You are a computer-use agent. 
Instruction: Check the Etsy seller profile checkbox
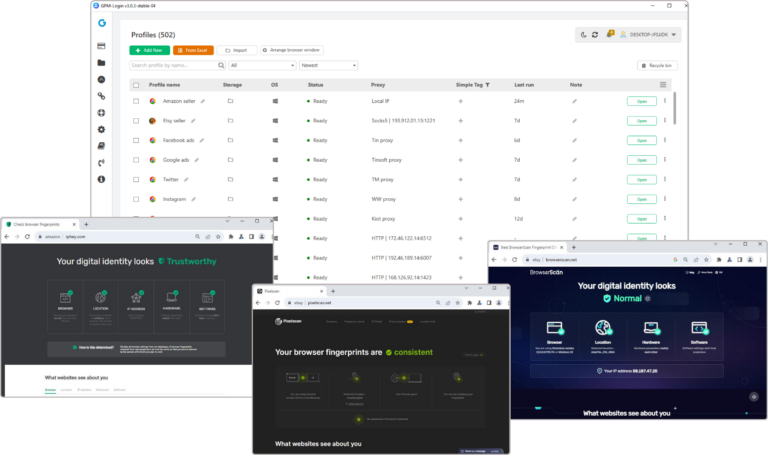click(136, 121)
